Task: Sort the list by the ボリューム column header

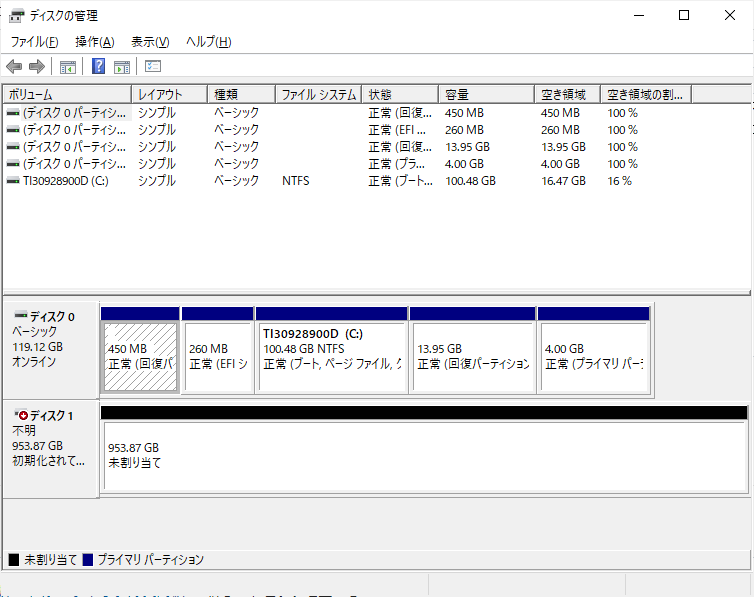Action: tap(66, 95)
